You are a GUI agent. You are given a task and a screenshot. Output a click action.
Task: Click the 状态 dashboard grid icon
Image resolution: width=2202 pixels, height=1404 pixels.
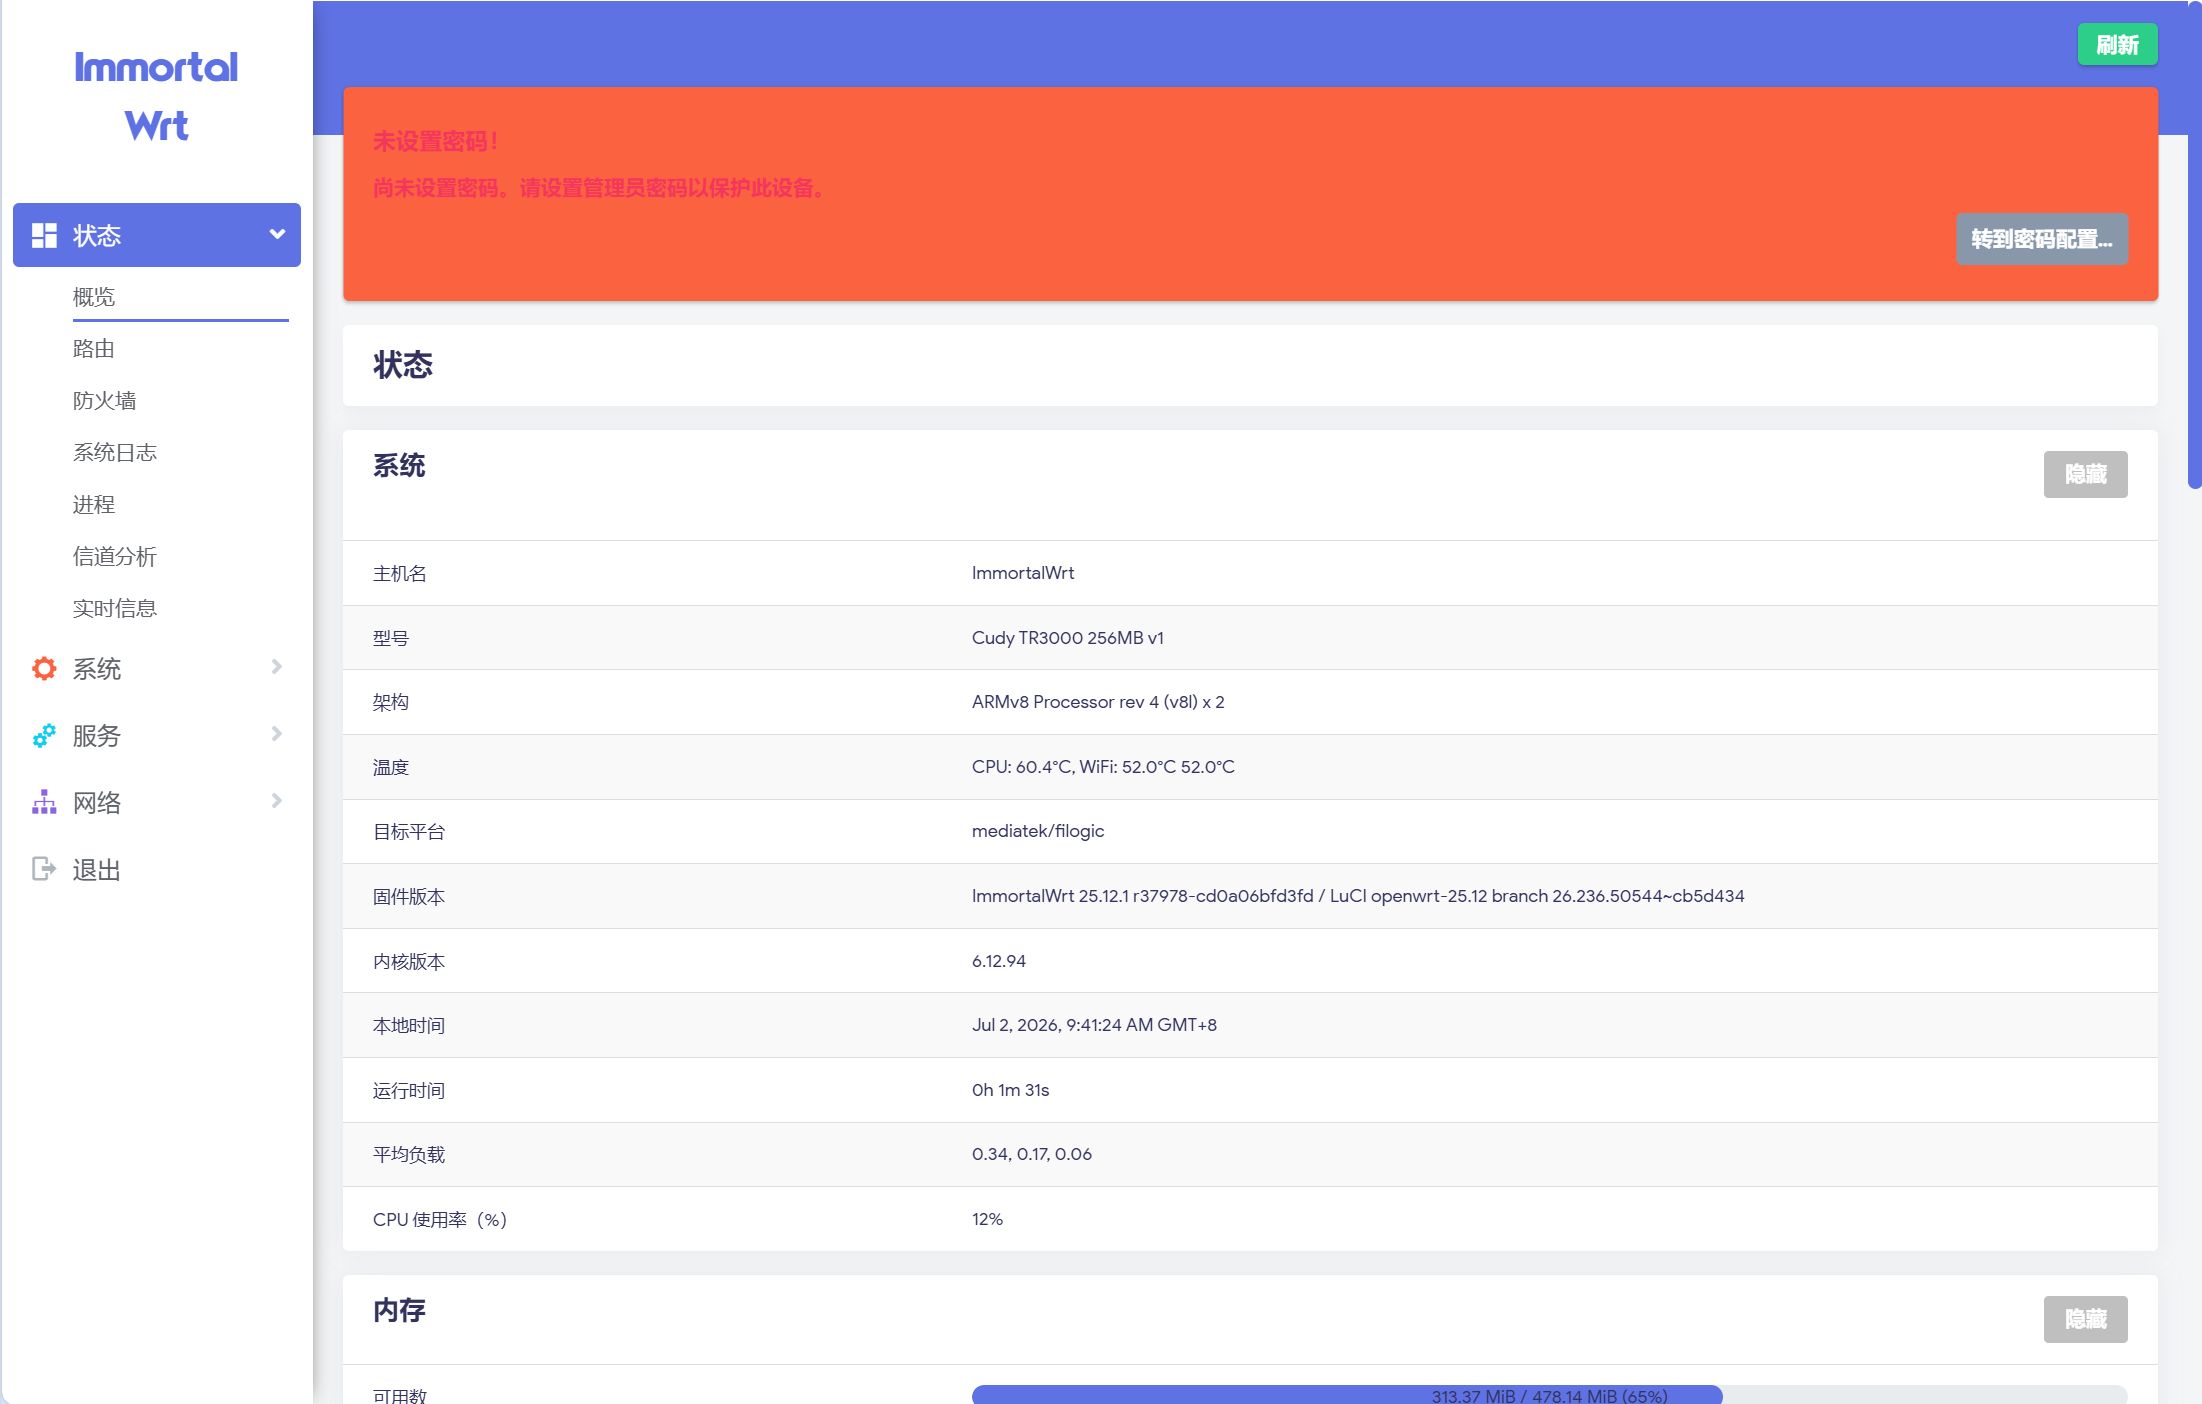[44, 235]
